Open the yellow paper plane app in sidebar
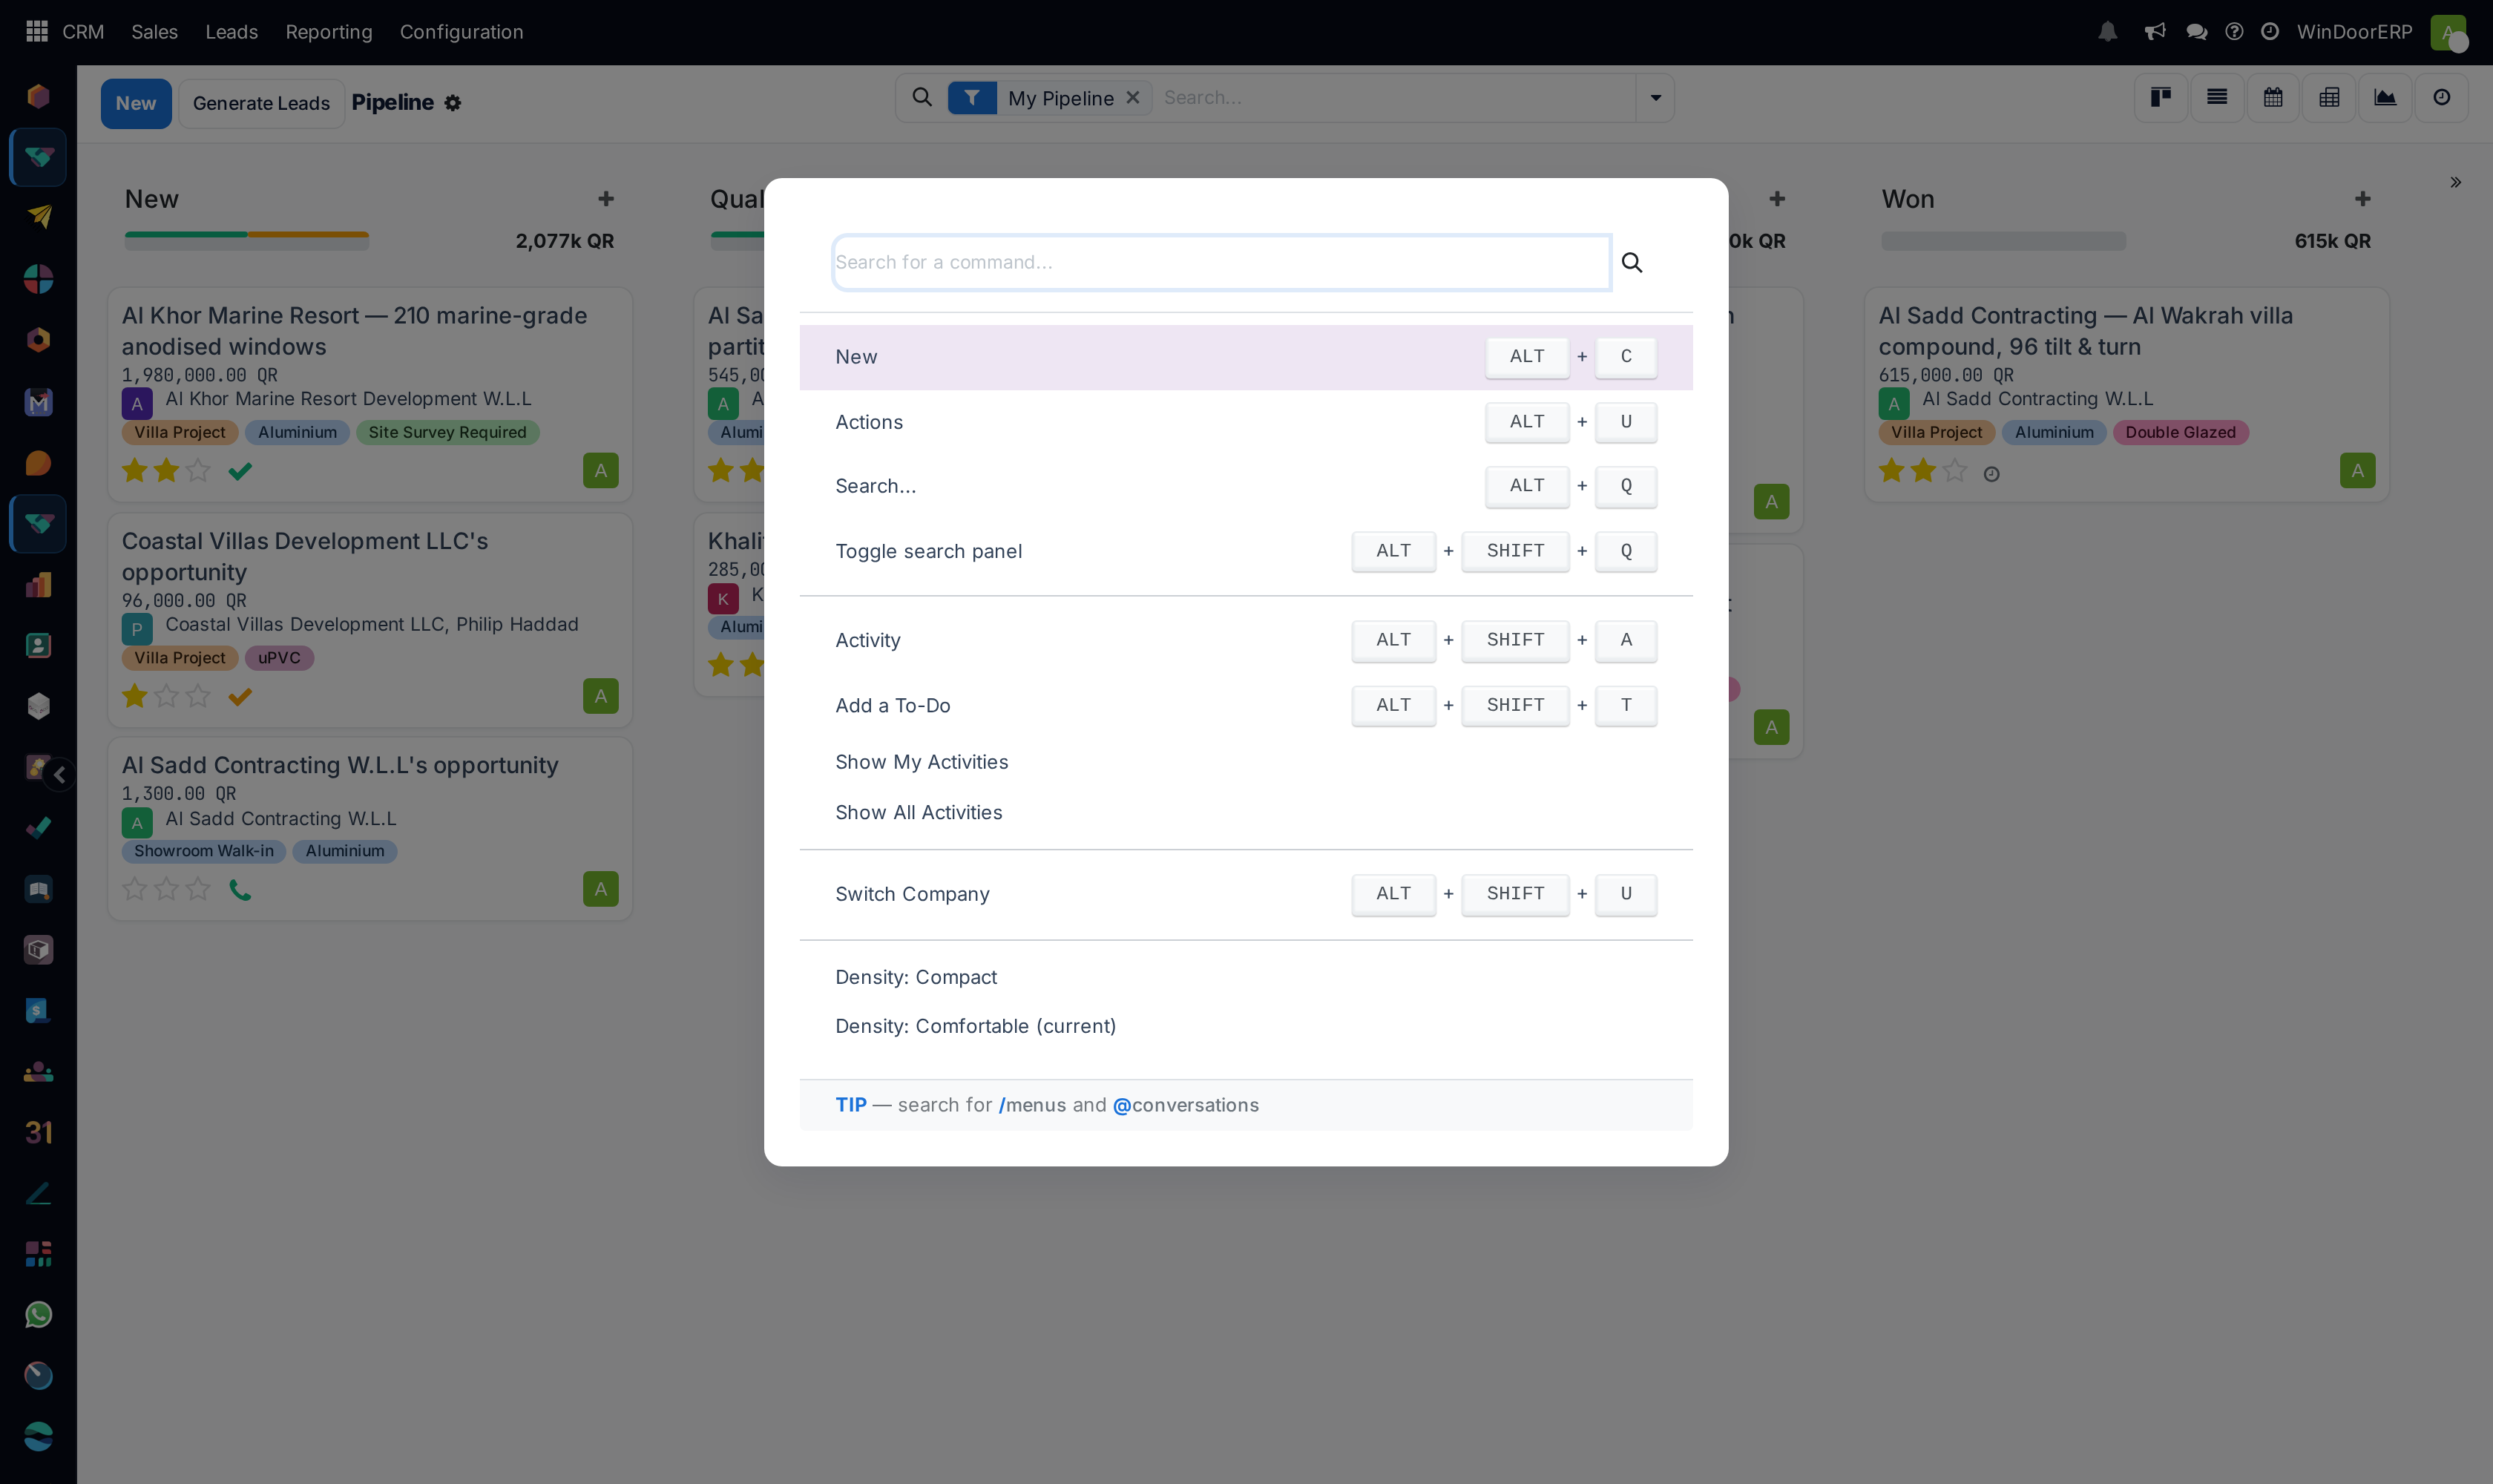 [38, 216]
